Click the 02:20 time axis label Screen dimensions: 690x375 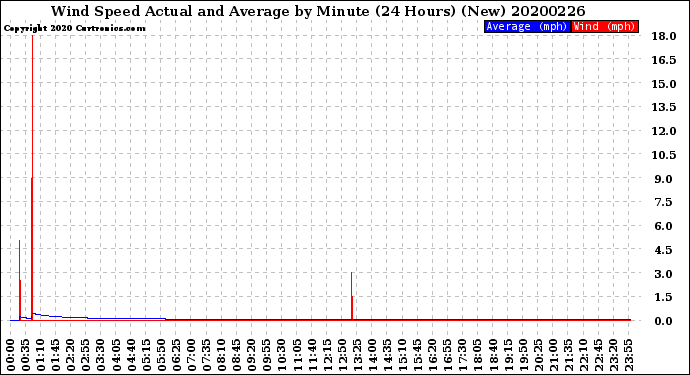71,355
